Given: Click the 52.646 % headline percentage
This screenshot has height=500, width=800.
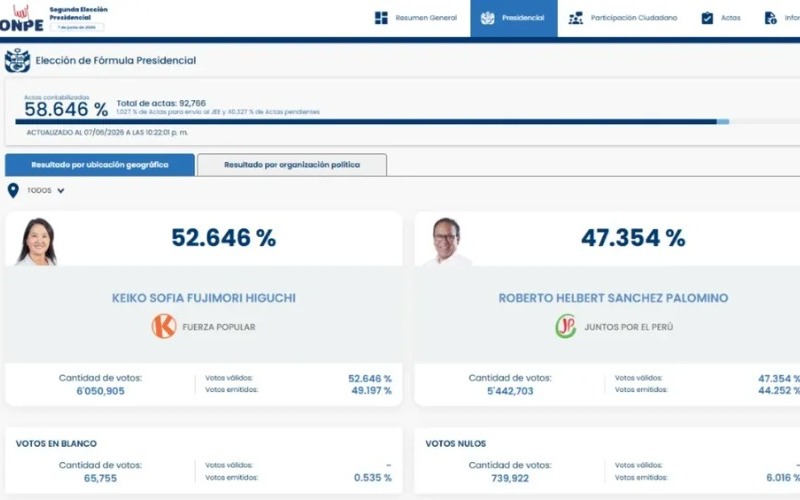Looking at the screenshot, I should click(x=223, y=238).
